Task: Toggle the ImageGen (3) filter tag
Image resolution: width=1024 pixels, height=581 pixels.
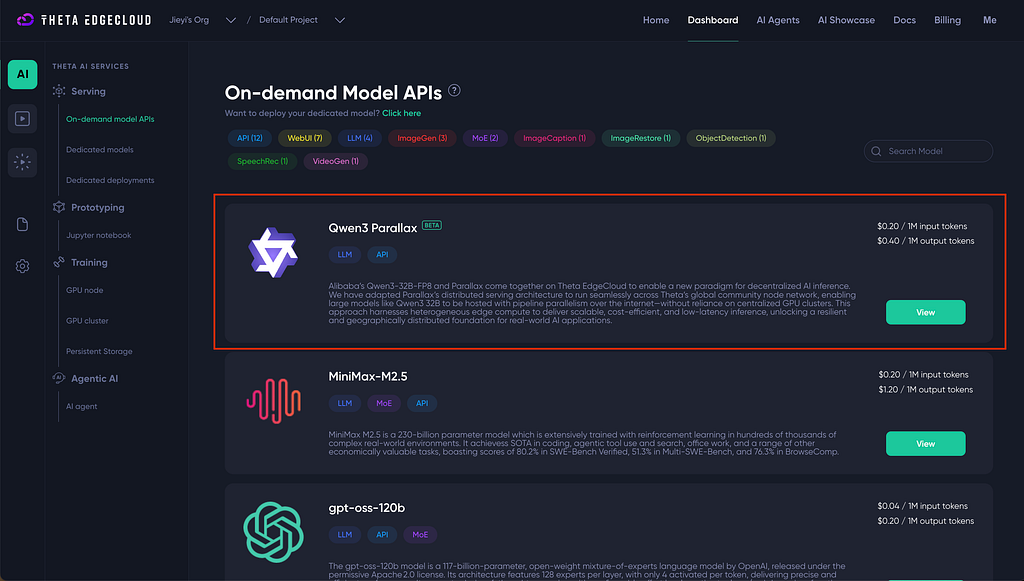Action: click(x=422, y=138)
